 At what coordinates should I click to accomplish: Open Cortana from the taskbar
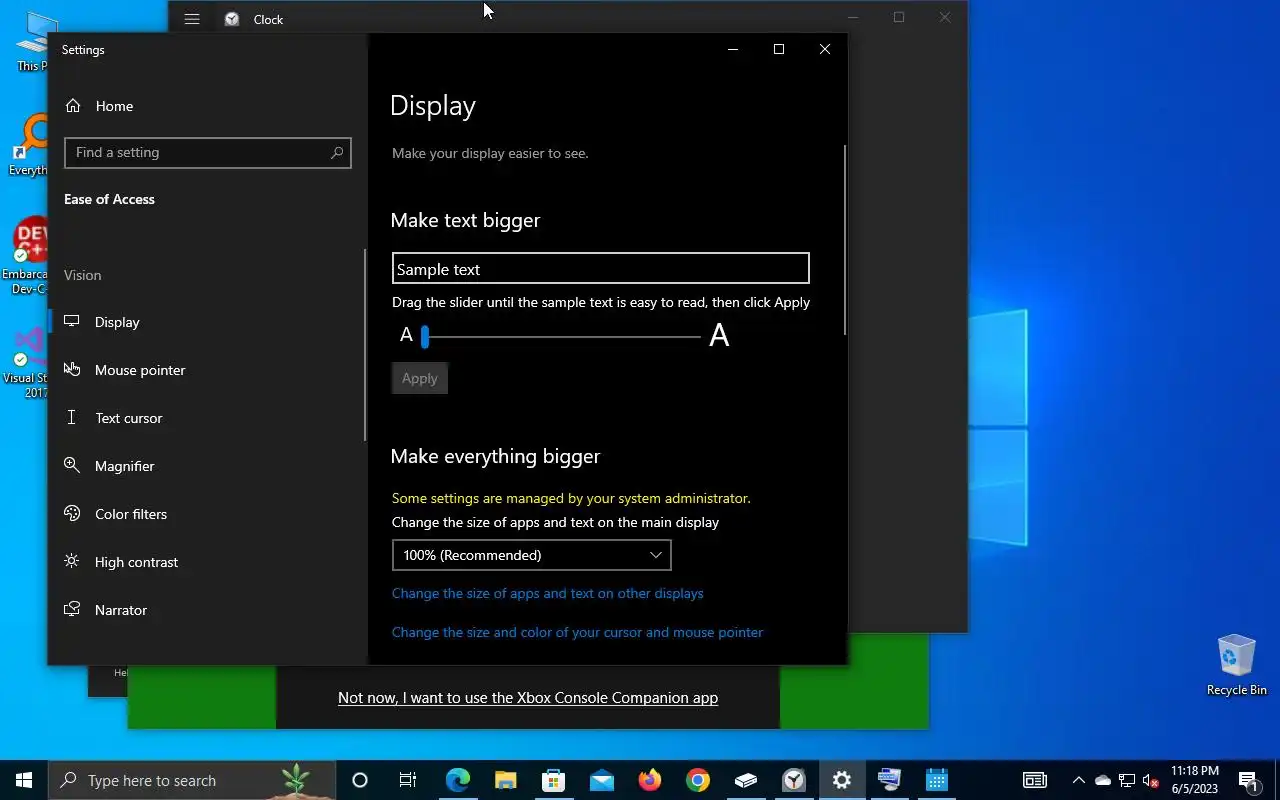click(x=360, y=780)
